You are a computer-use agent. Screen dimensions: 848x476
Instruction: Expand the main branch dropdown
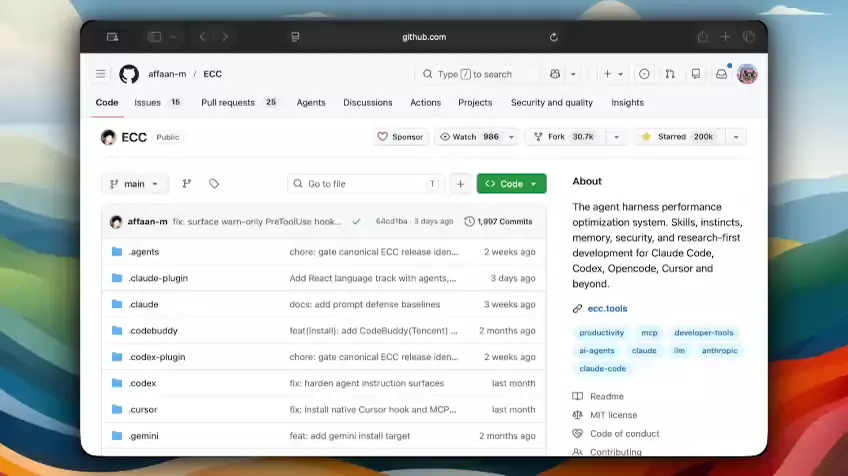(135, 184)
